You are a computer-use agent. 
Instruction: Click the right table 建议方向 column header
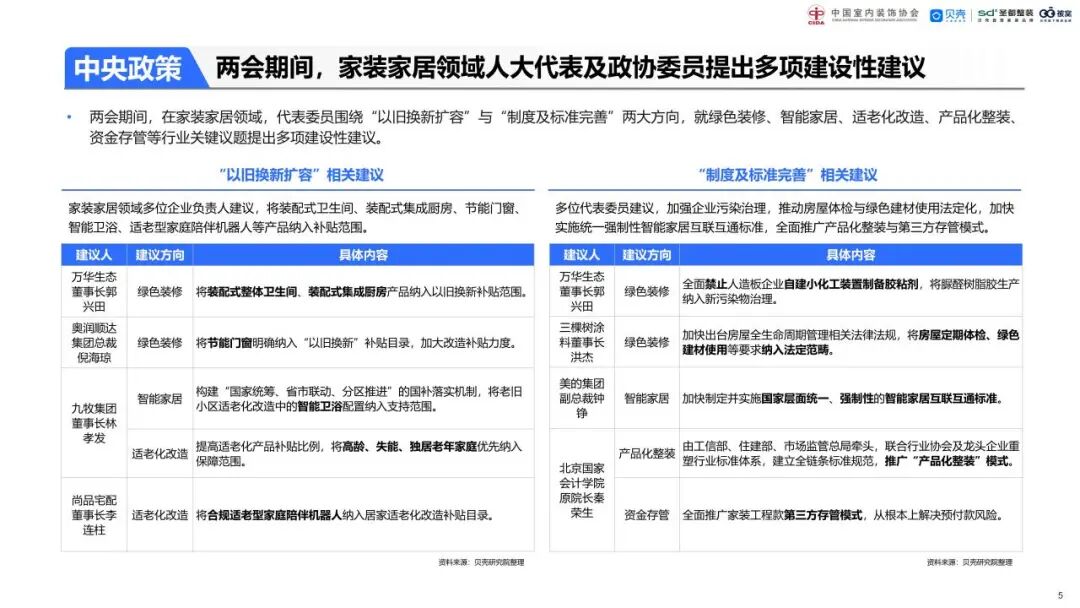[x=646, y=255]
